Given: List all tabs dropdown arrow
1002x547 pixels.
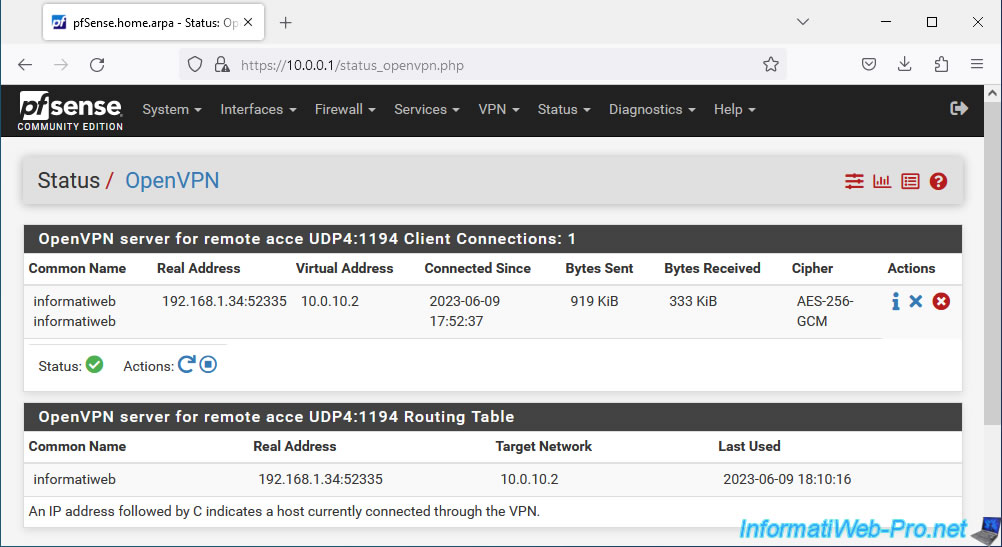Looking at the screenshot, I should tap(803, 22).
